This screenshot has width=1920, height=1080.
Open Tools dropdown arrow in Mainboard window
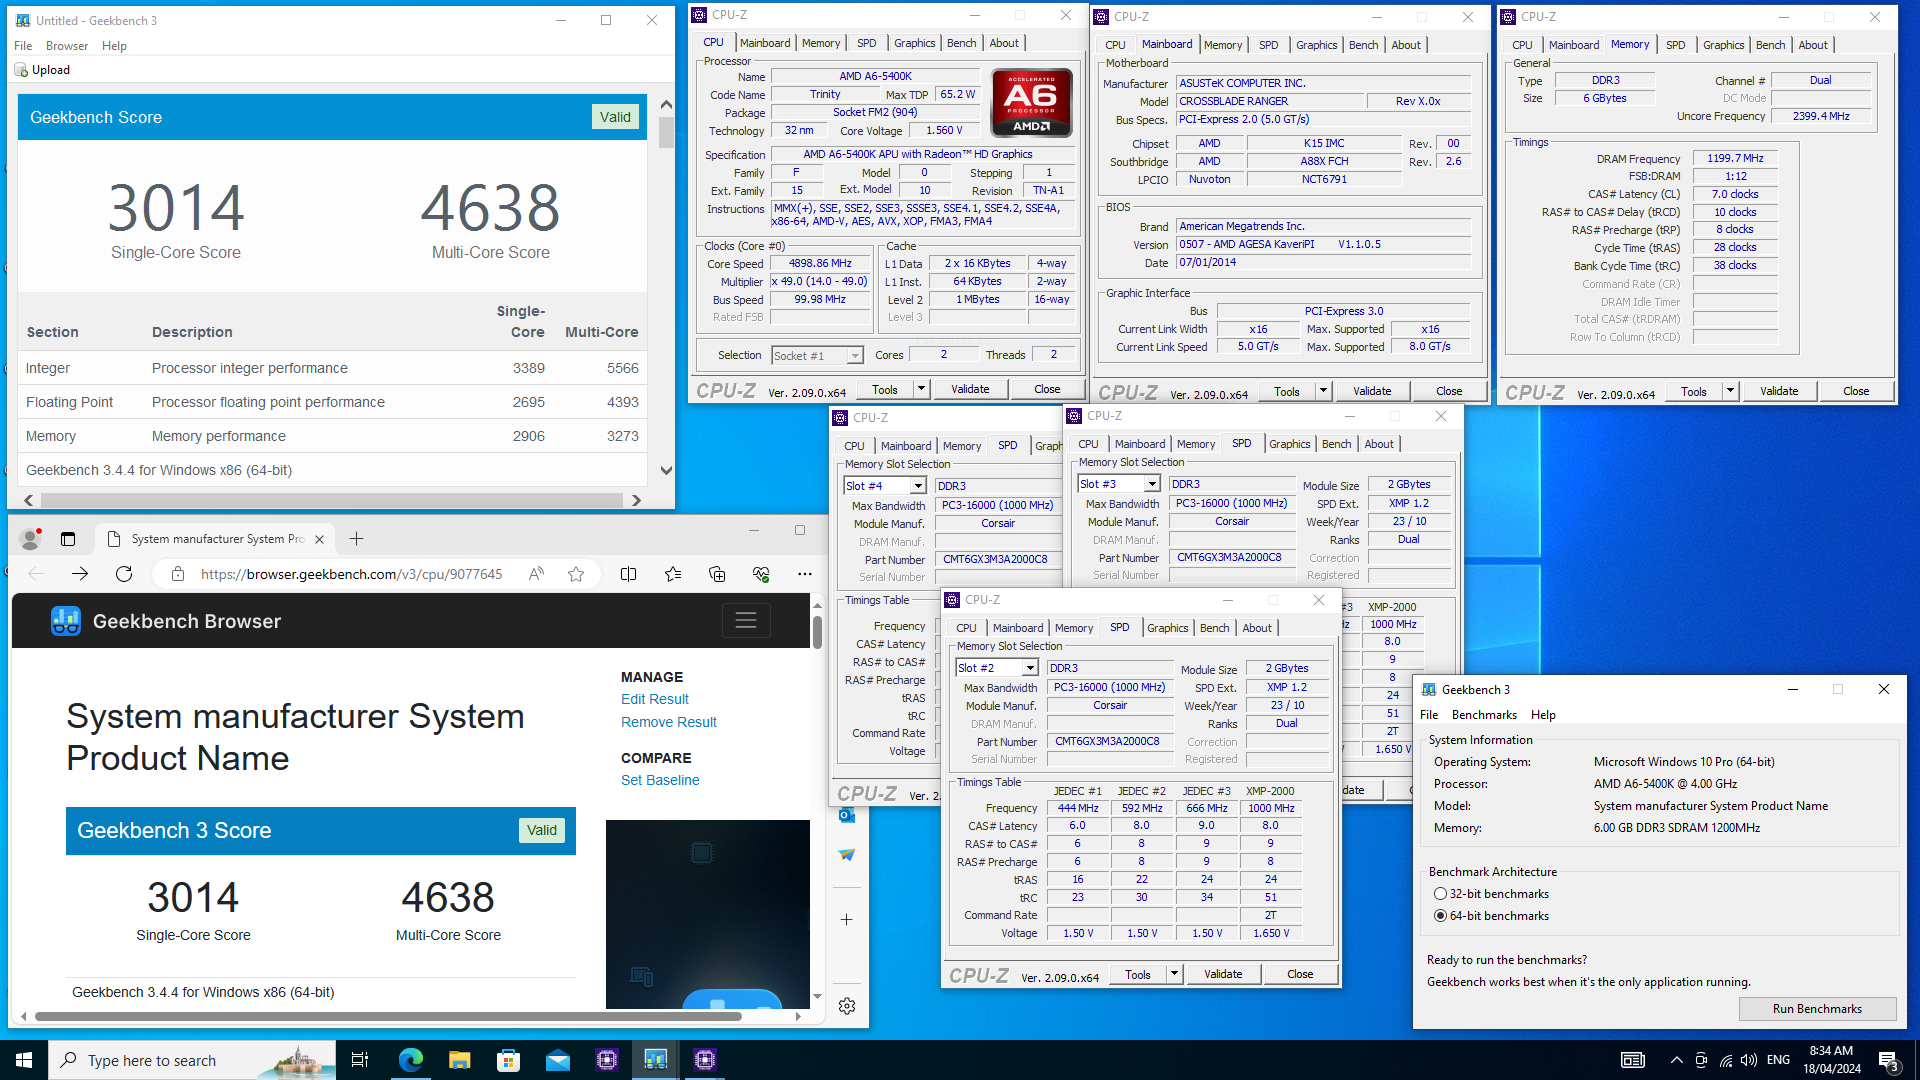1323,391
